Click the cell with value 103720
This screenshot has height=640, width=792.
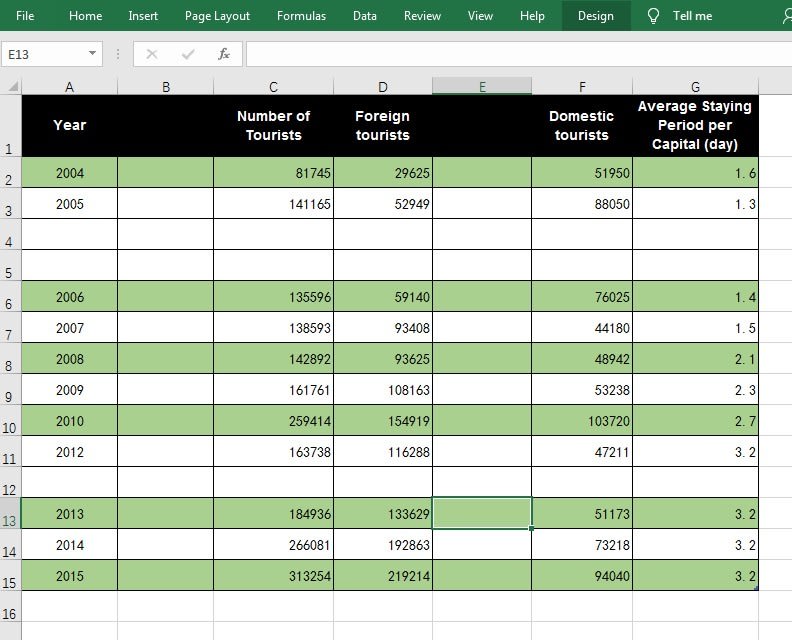tap(582, 420)
